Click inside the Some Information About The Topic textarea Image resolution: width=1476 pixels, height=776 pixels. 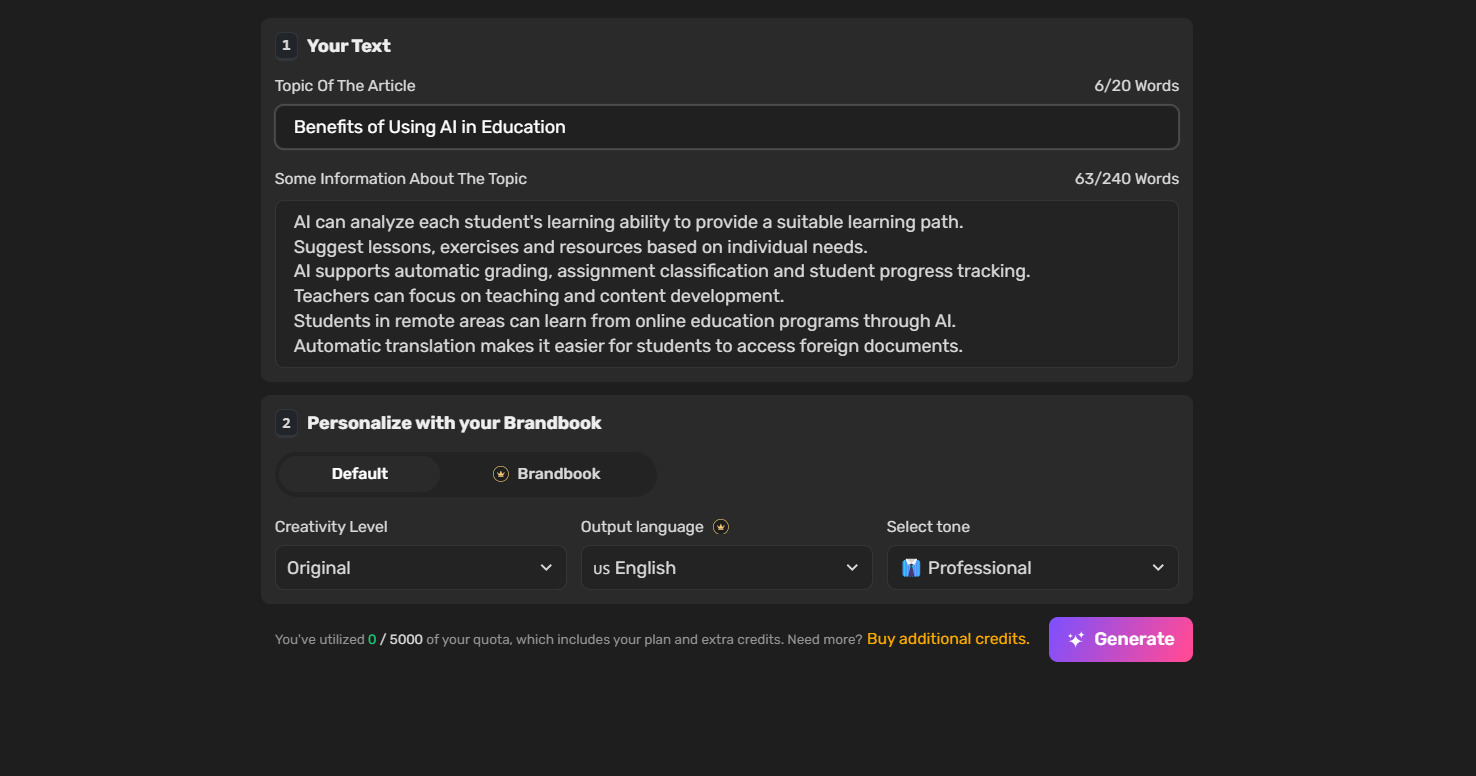(x=727, y=284)
